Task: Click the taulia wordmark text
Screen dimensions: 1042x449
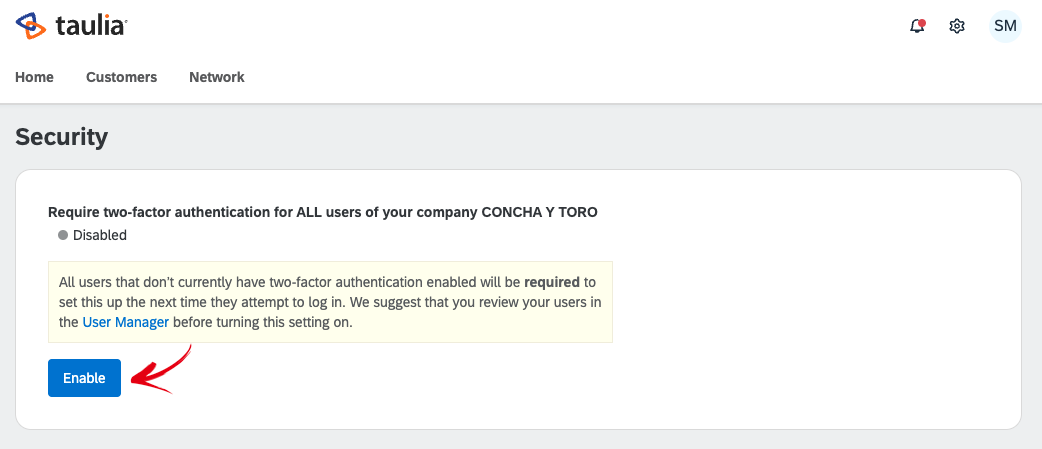Action: [x=91, y=27]
